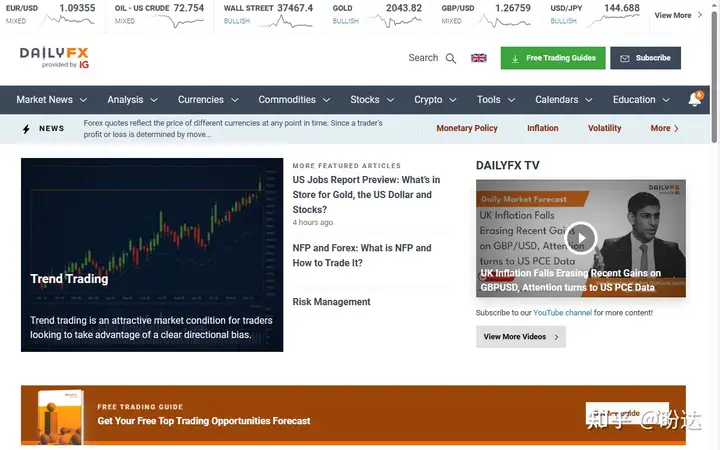Click the DailyFX logo
The image size is (720, 450).
(x=54, y=57)
